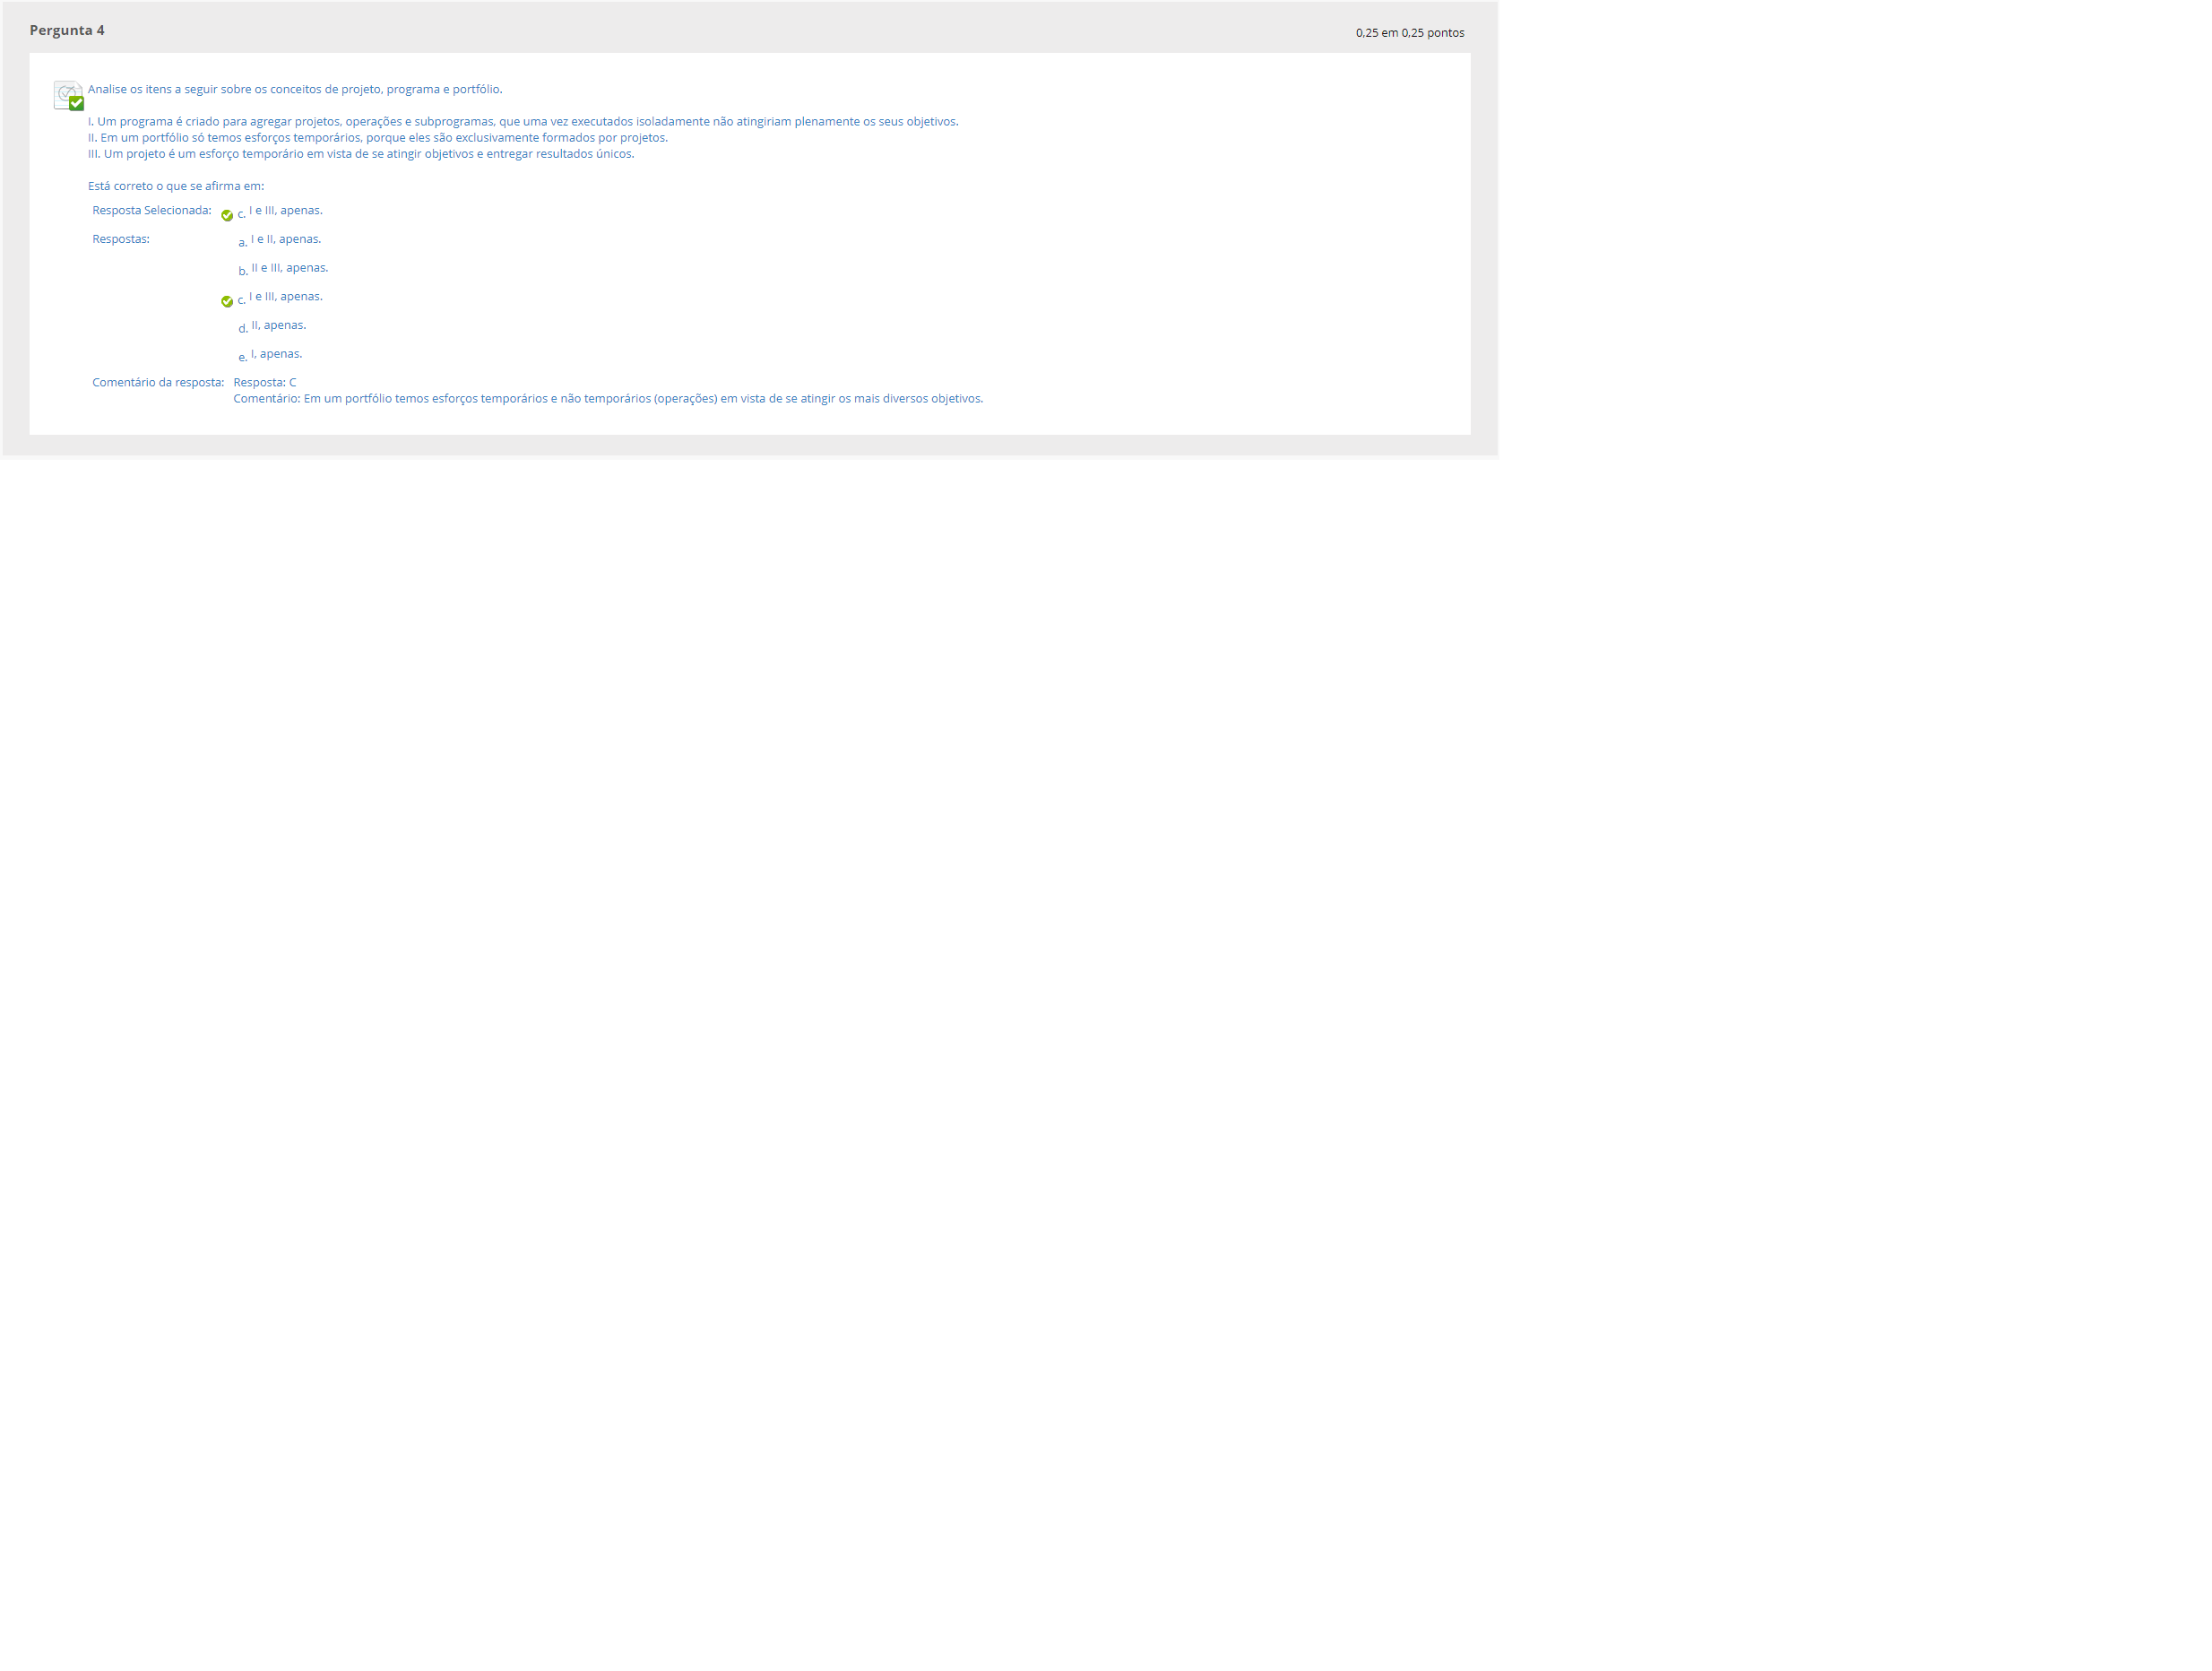This screenshot has height=1671, width=2212.
Task: Click green checkmark beside option c in Respostas
Action: coord(227,301)
